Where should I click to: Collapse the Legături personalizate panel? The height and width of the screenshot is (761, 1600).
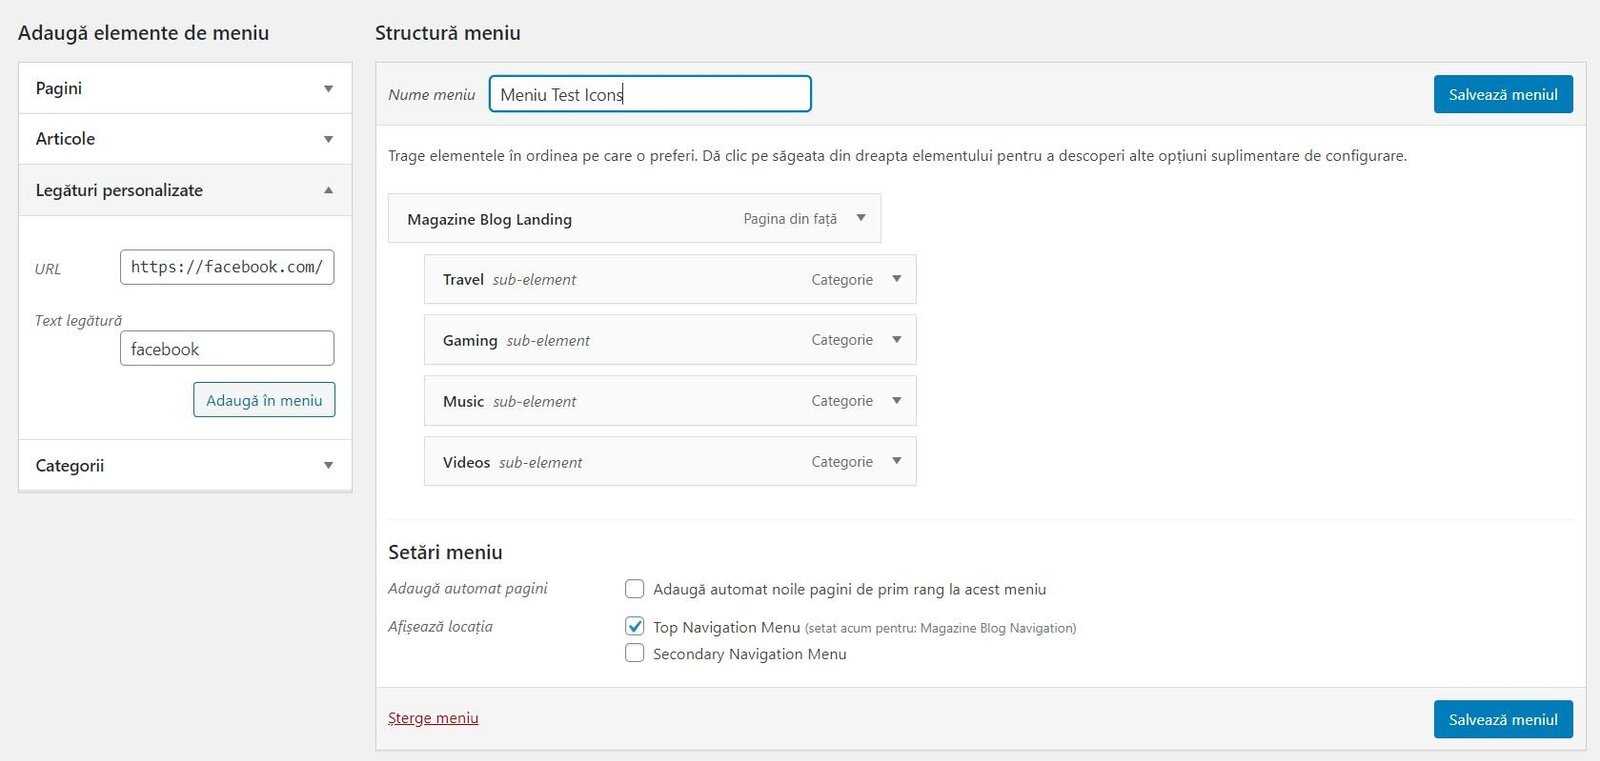[x=328, y=190]
